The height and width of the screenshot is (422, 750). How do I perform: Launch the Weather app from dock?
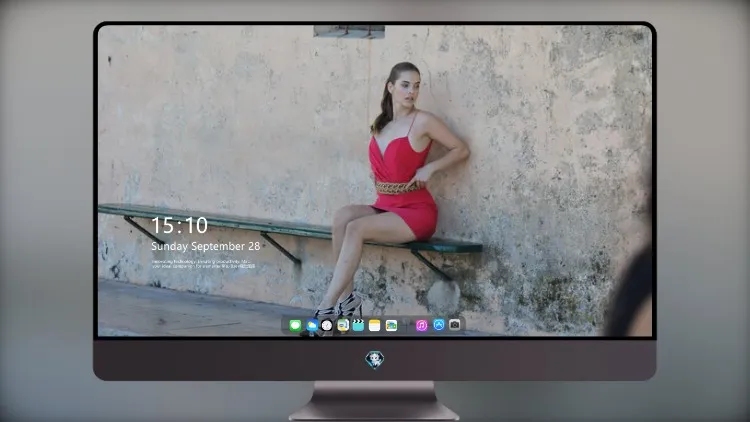(311, 326)
